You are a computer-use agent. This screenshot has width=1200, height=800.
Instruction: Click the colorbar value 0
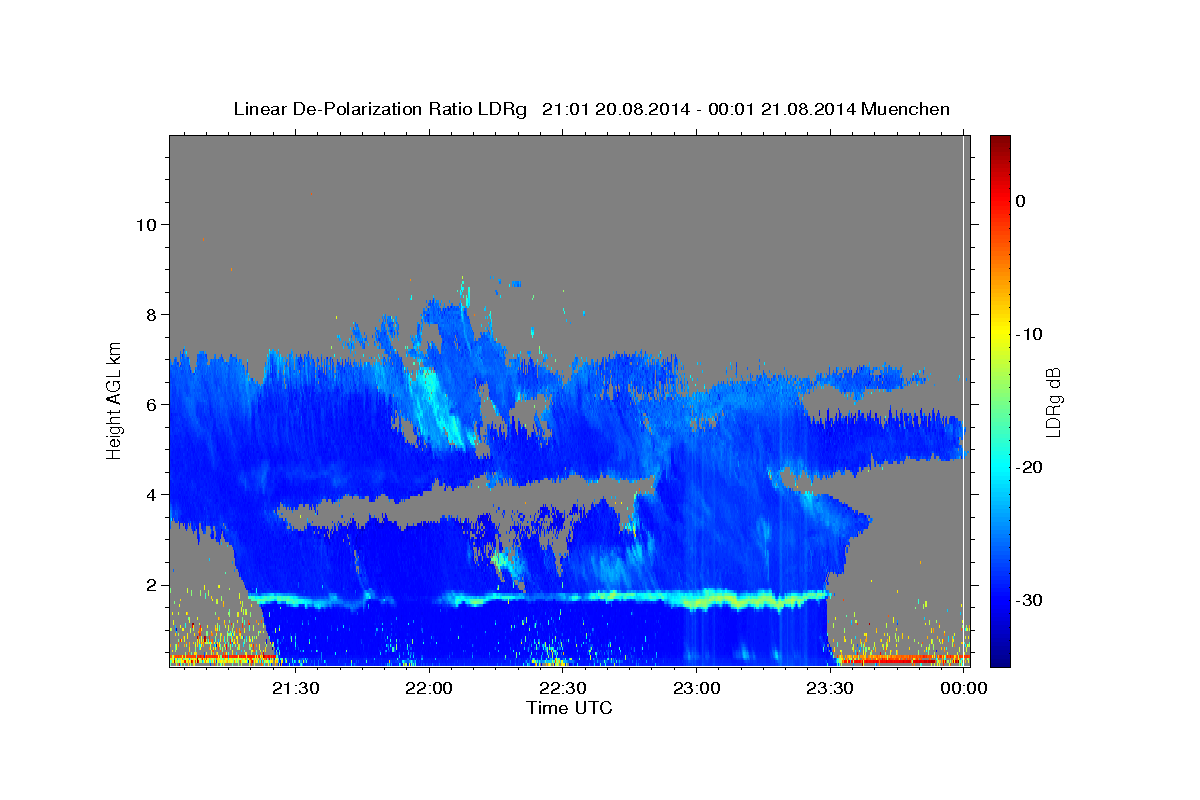tap(1021, 201)
